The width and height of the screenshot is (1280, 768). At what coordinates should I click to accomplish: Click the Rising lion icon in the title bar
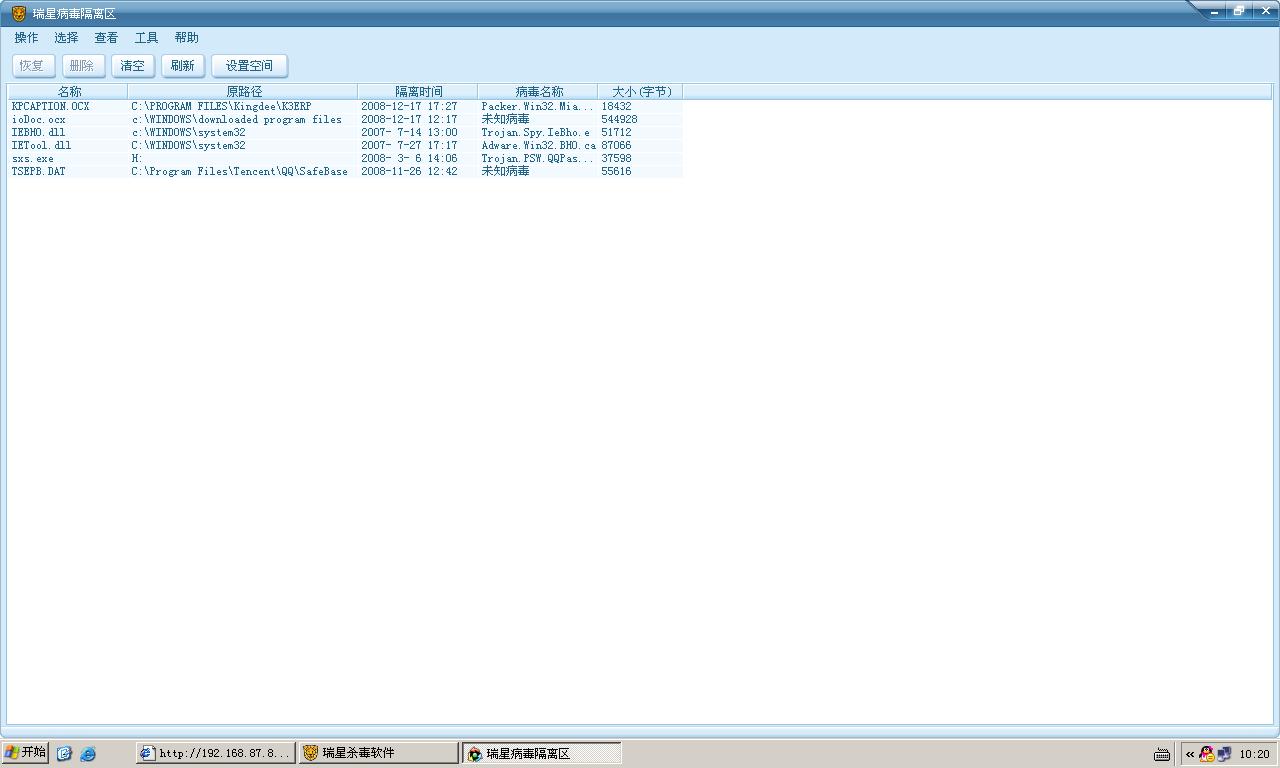[x=19, y=13]
